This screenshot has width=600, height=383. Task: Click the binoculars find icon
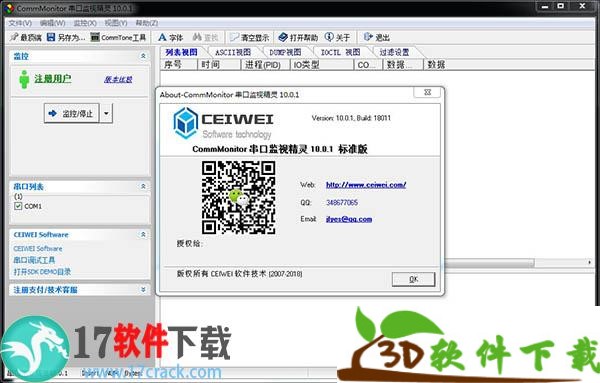pyautogui.click(x=197, y=37)
